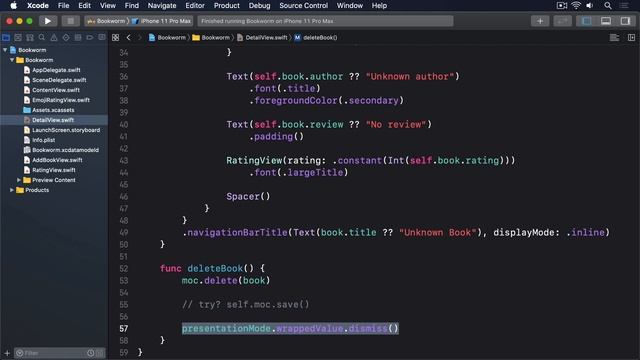640x360 pixels.
Task: Open Bookworm folder breadcrumb
Action: click(x=211, y=38)
